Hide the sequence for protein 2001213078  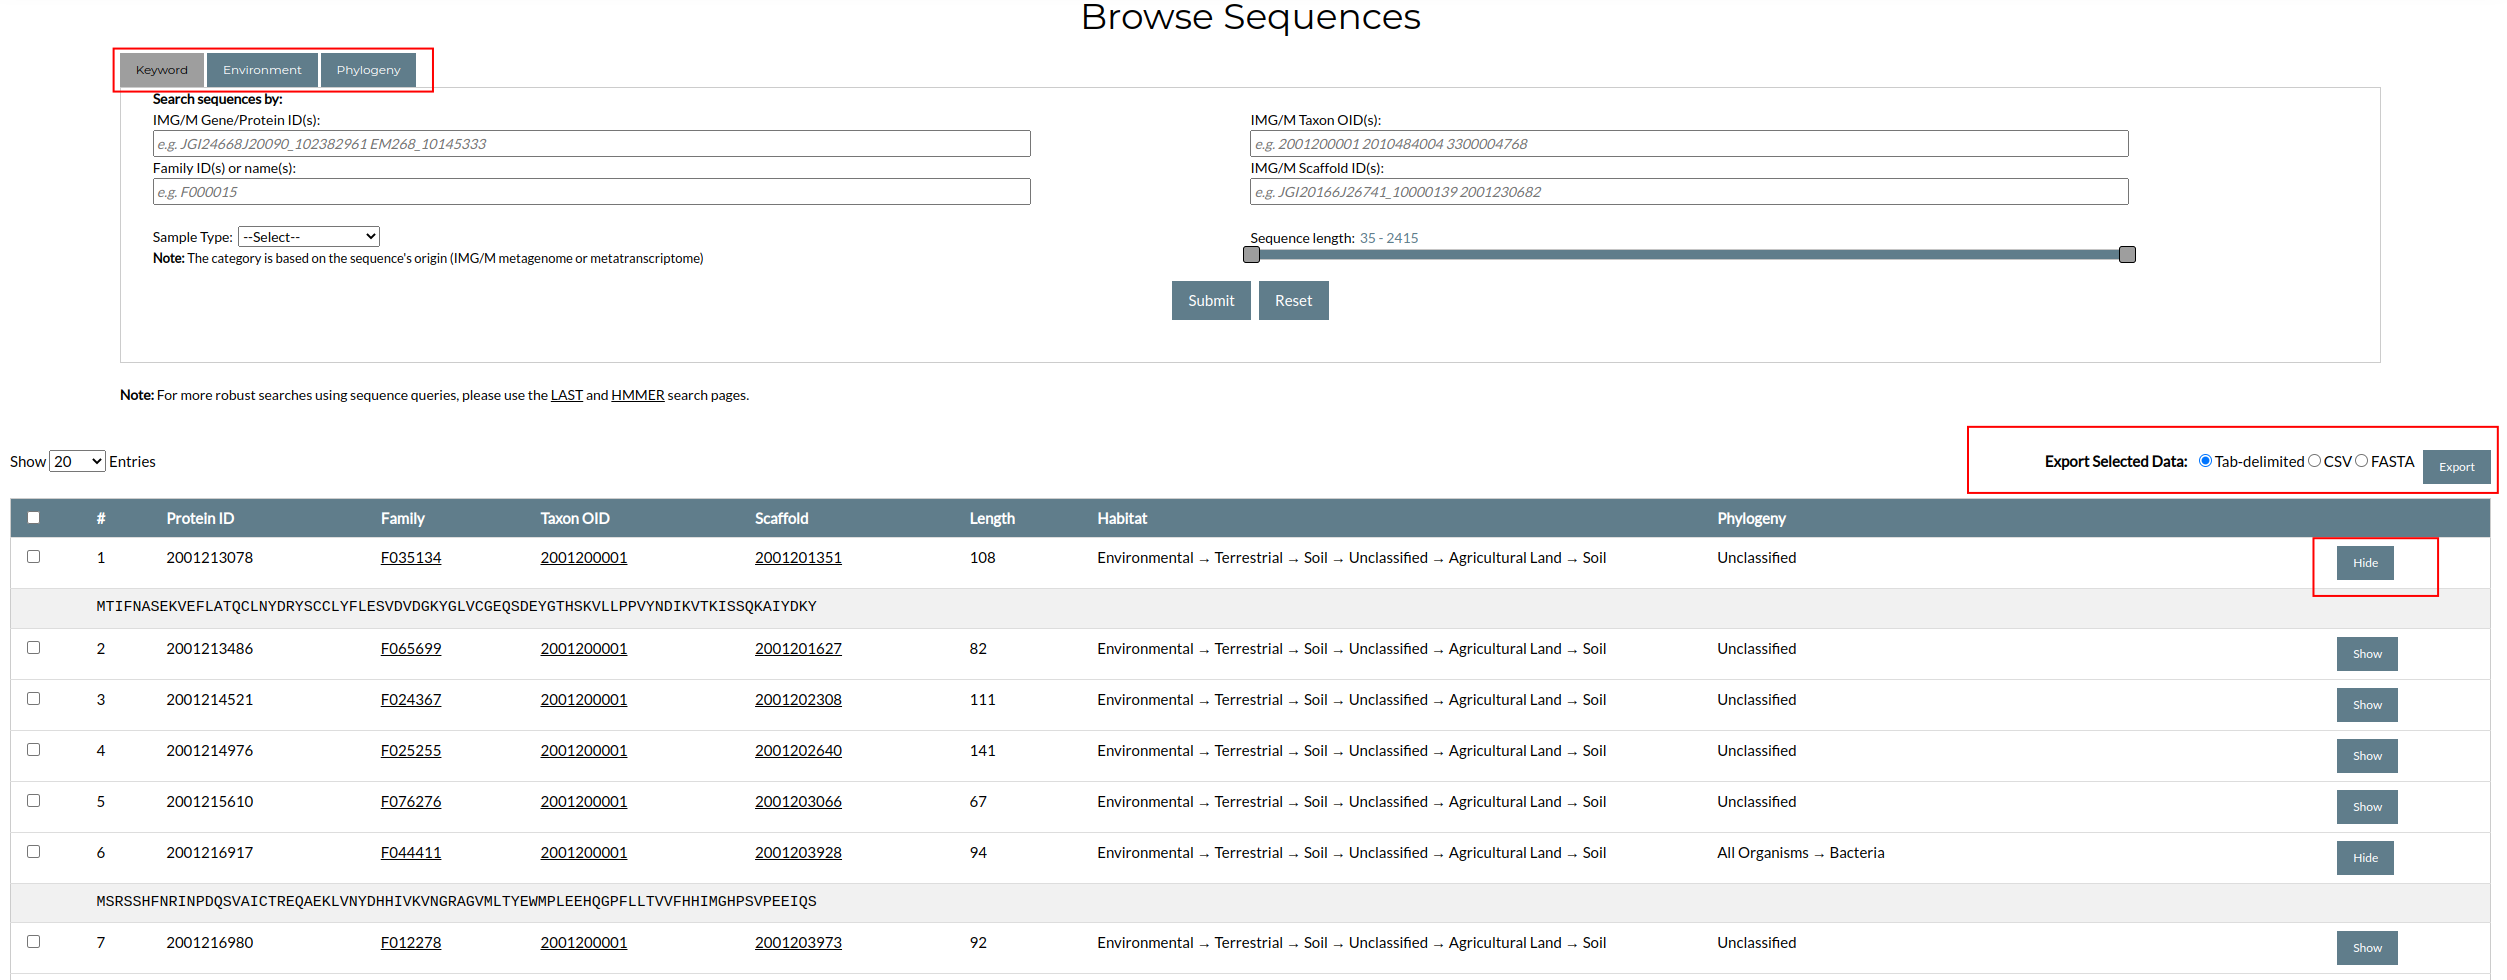click(2364, 563)
